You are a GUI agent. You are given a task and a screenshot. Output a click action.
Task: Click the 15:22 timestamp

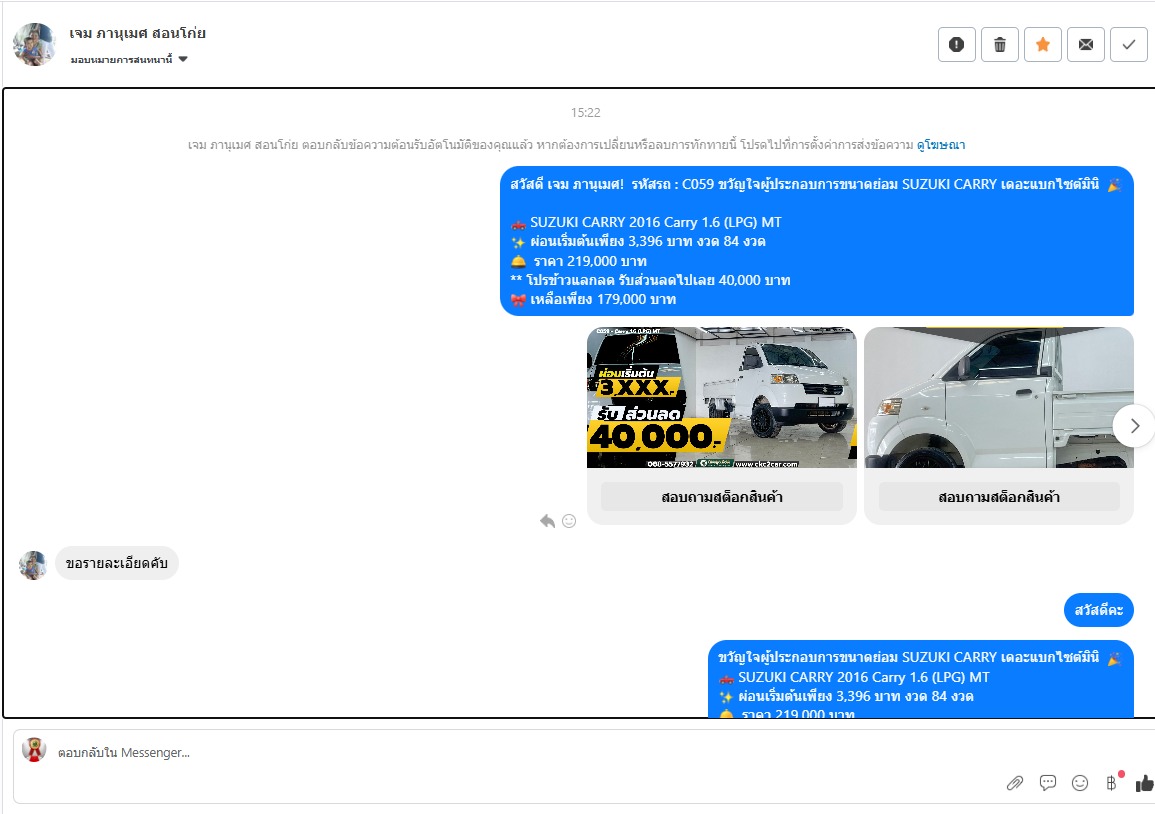click(586, 113)
